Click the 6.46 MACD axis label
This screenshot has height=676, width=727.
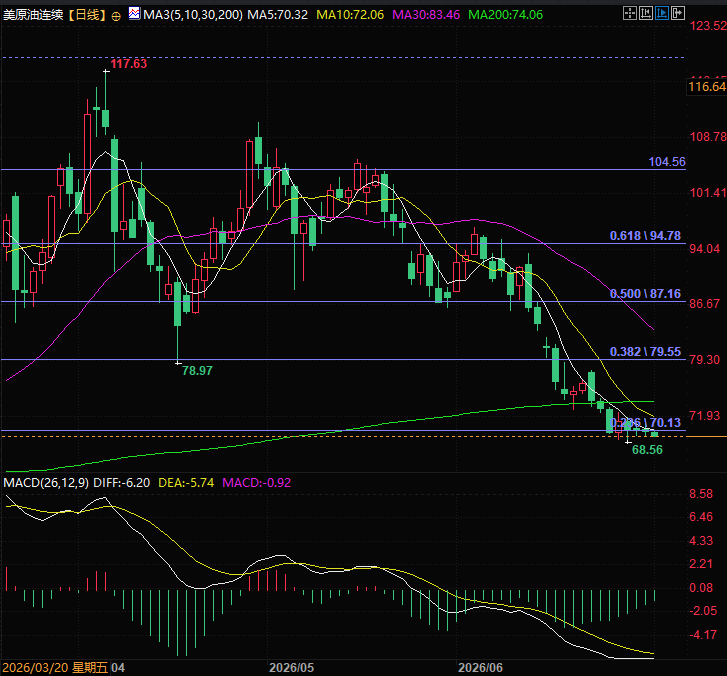point(701,517)
